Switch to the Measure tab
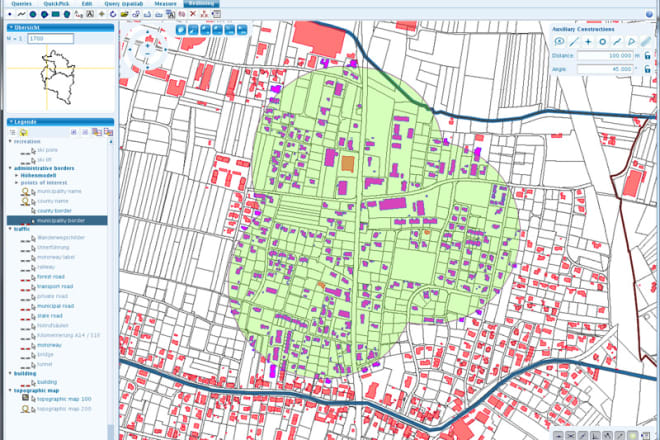The image size is (660, 440). (165, 3)
